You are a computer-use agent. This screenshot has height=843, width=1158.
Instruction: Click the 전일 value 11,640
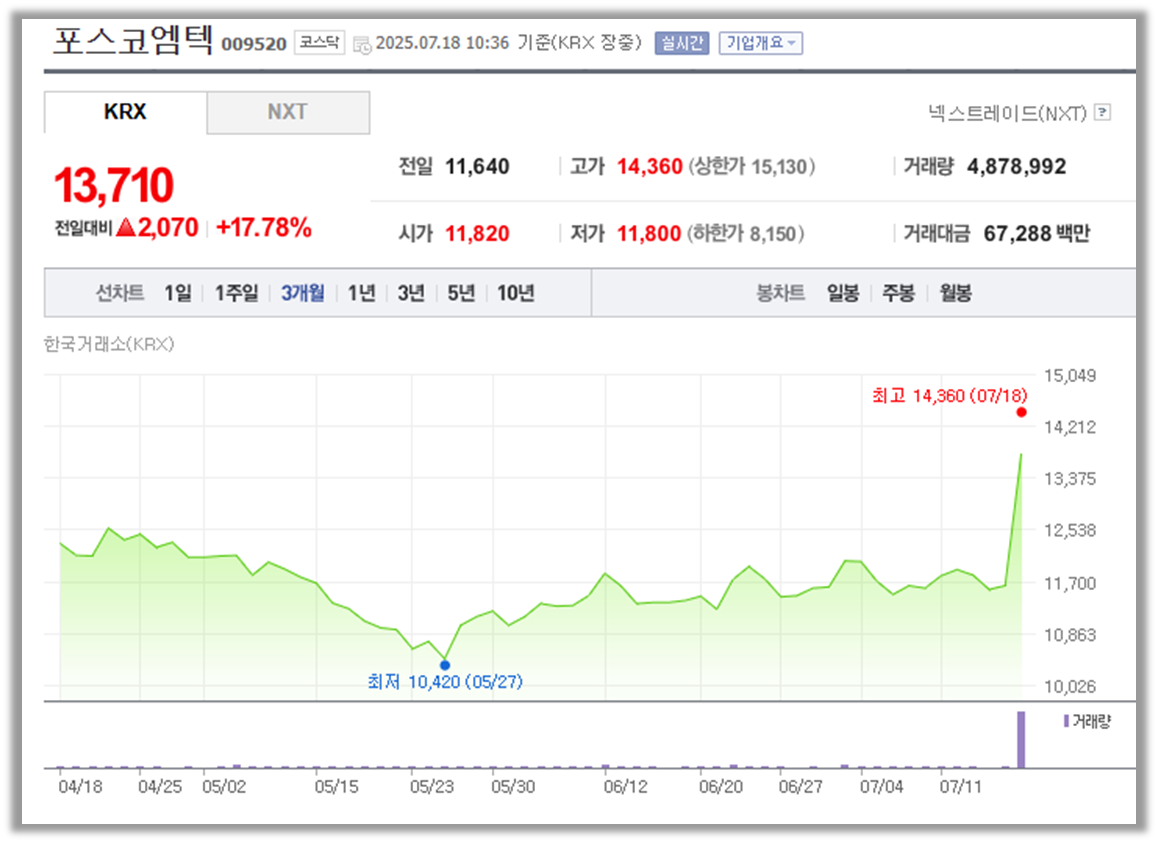477,166
